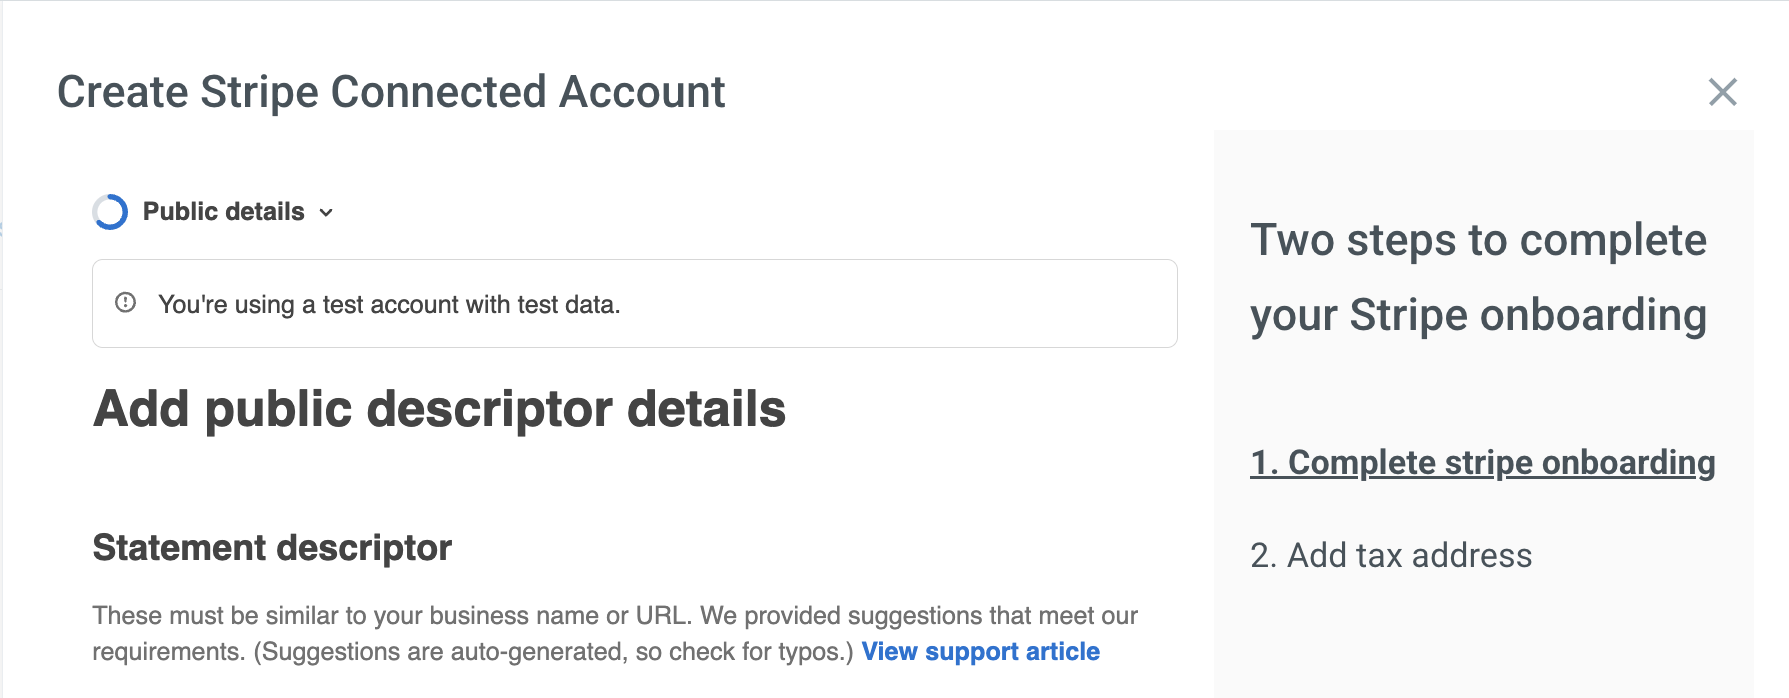Click the sentence starting 'These must be similar'
Screen dimensions: 1789x698
393,616
